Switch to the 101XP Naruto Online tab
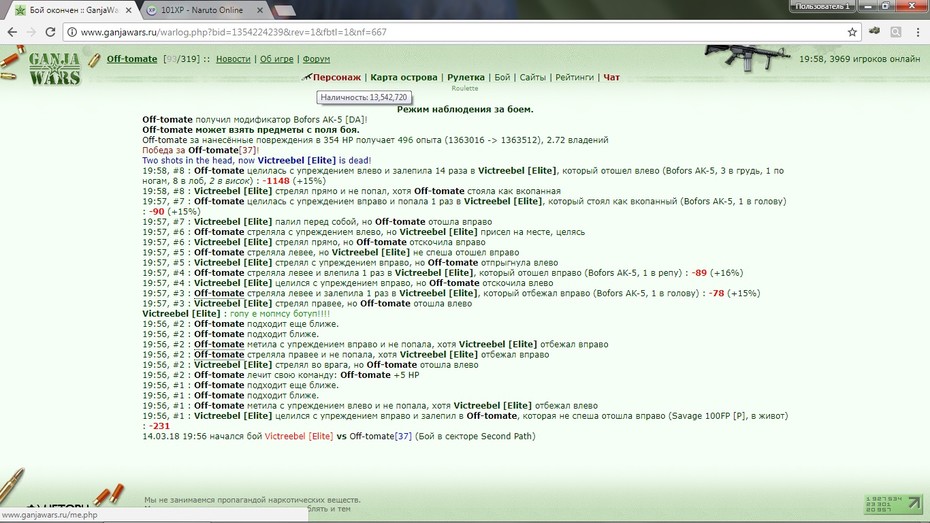930x523 pixels. point(202,10)
